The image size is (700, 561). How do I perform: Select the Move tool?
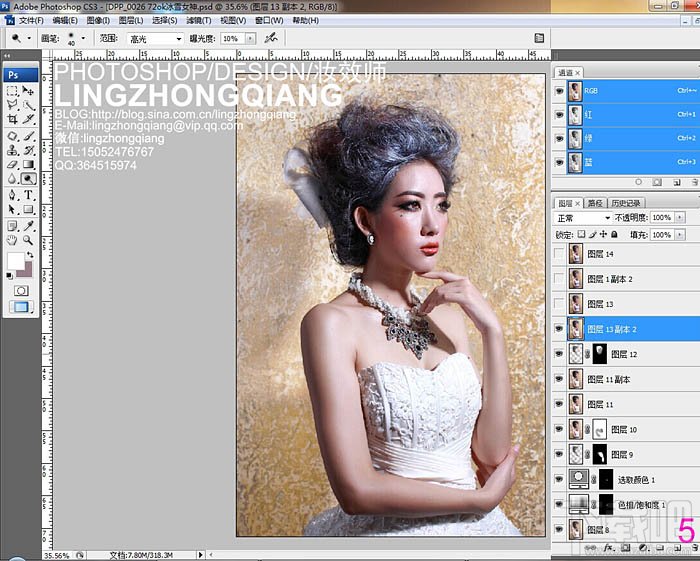(28, 91)
